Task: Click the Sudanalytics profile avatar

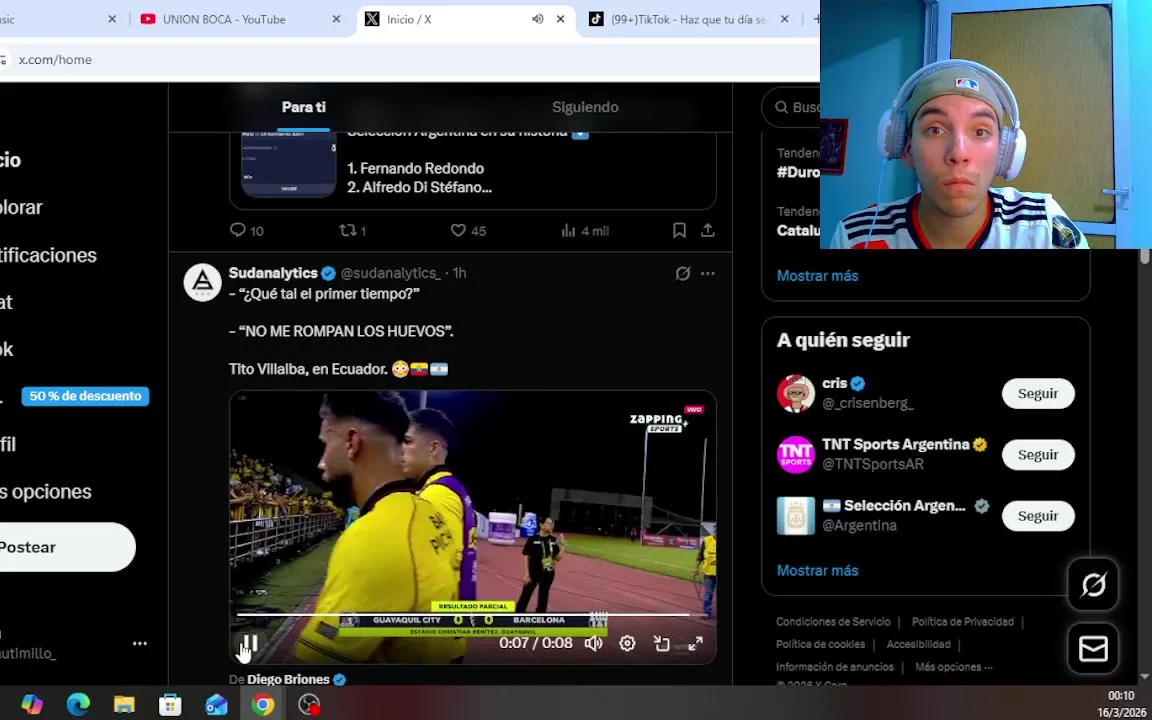Action: (x=202, y=282)
